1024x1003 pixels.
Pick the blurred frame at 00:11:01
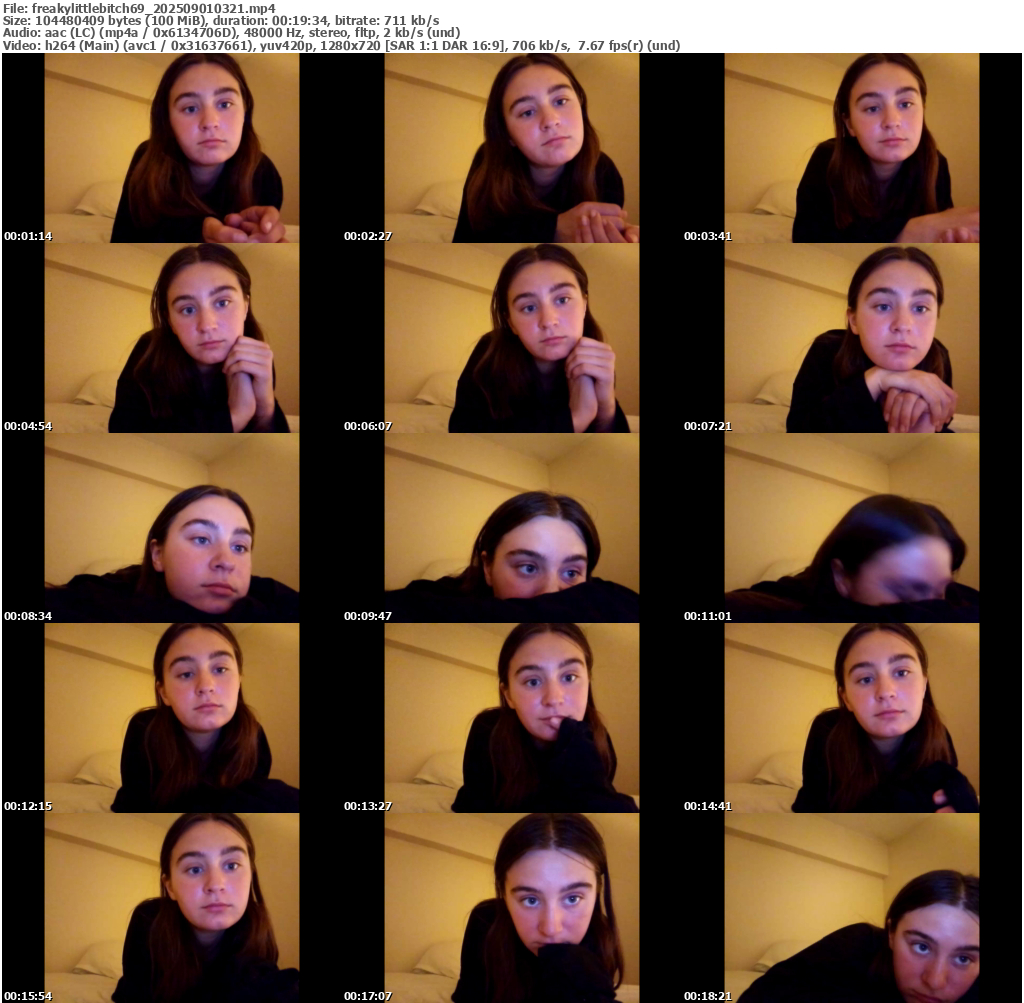pyautogui.click(x=852, y=528)
